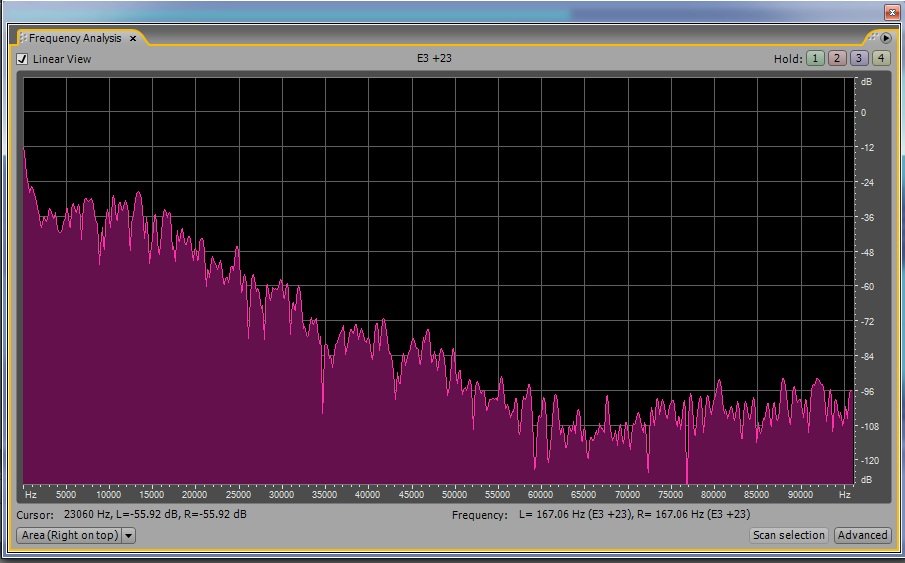This screenshot has height=563, width=905.
Task: Click the 5000 Hz axis label
Action: (66, 494)
